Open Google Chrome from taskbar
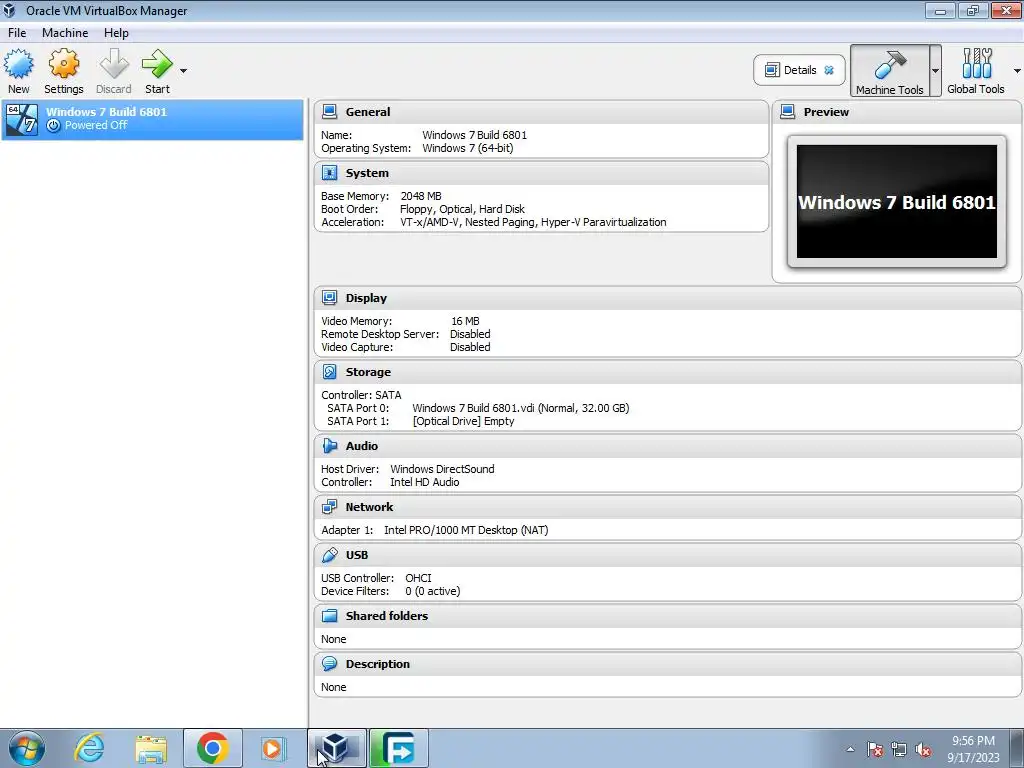 (x=212, y=748)
